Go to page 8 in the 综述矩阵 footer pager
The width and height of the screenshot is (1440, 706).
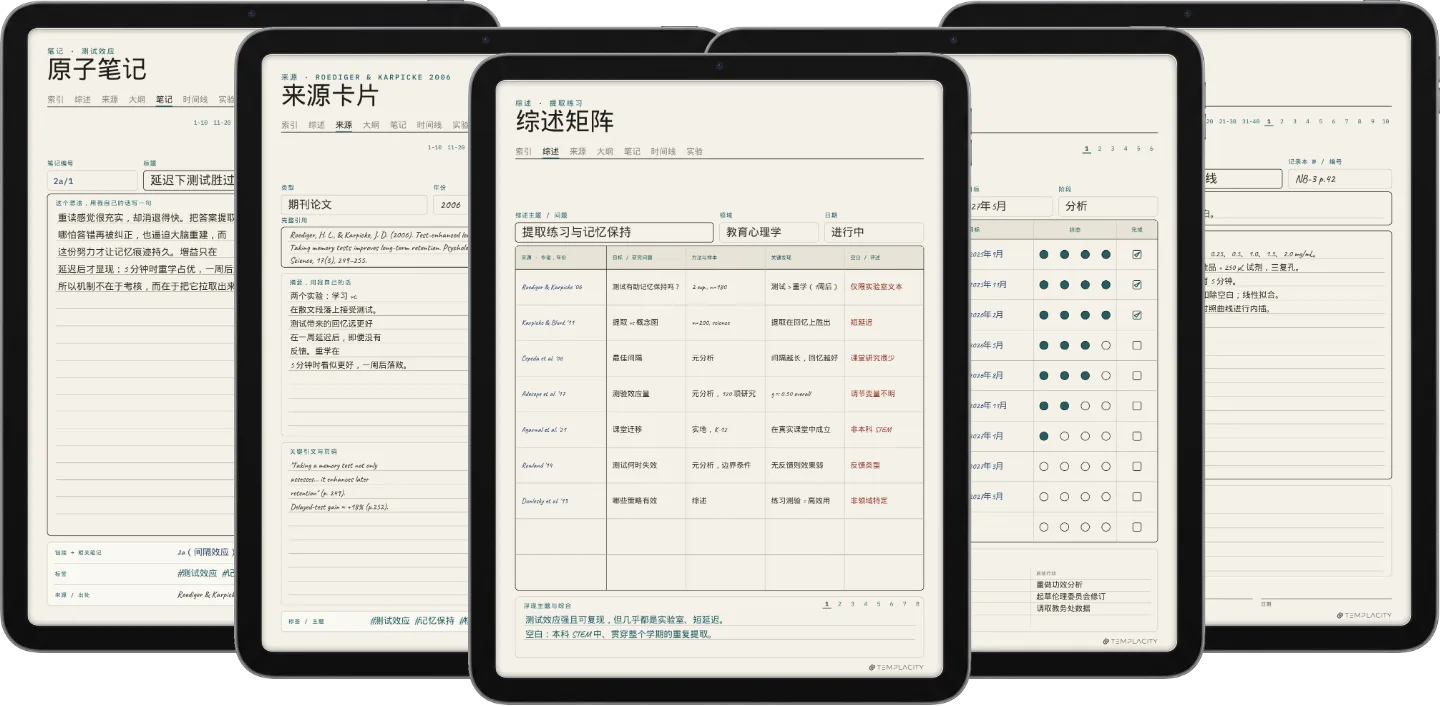(917, 604)
